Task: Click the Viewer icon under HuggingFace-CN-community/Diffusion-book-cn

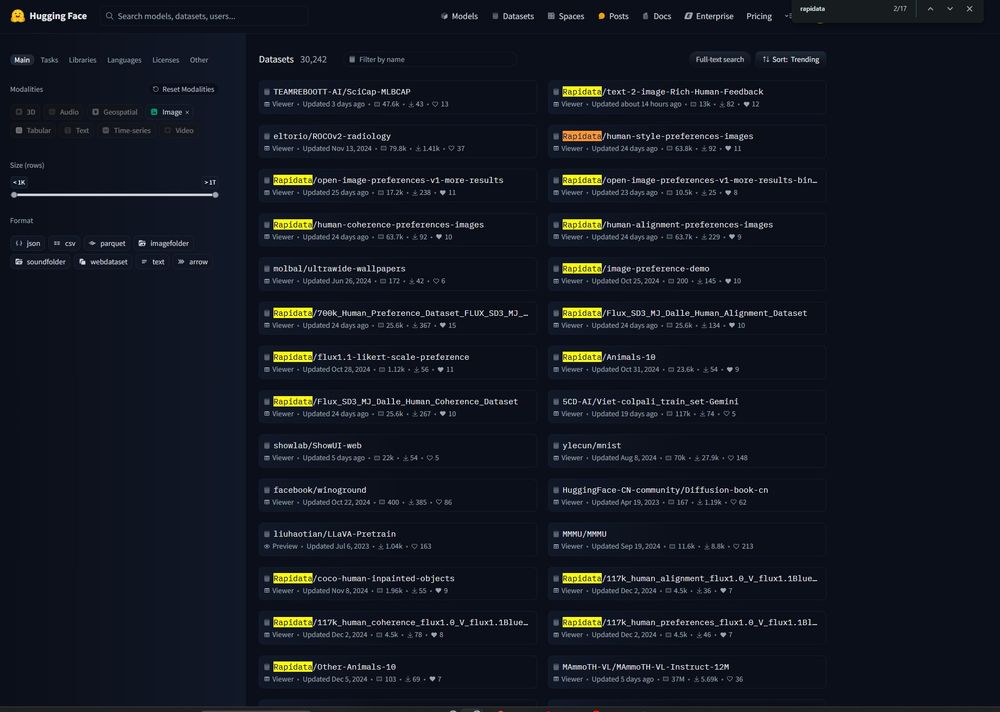Action: [556, 503]
